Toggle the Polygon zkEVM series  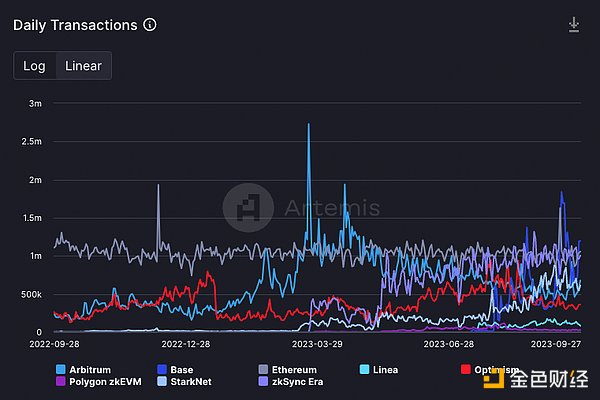pos(105,382)
